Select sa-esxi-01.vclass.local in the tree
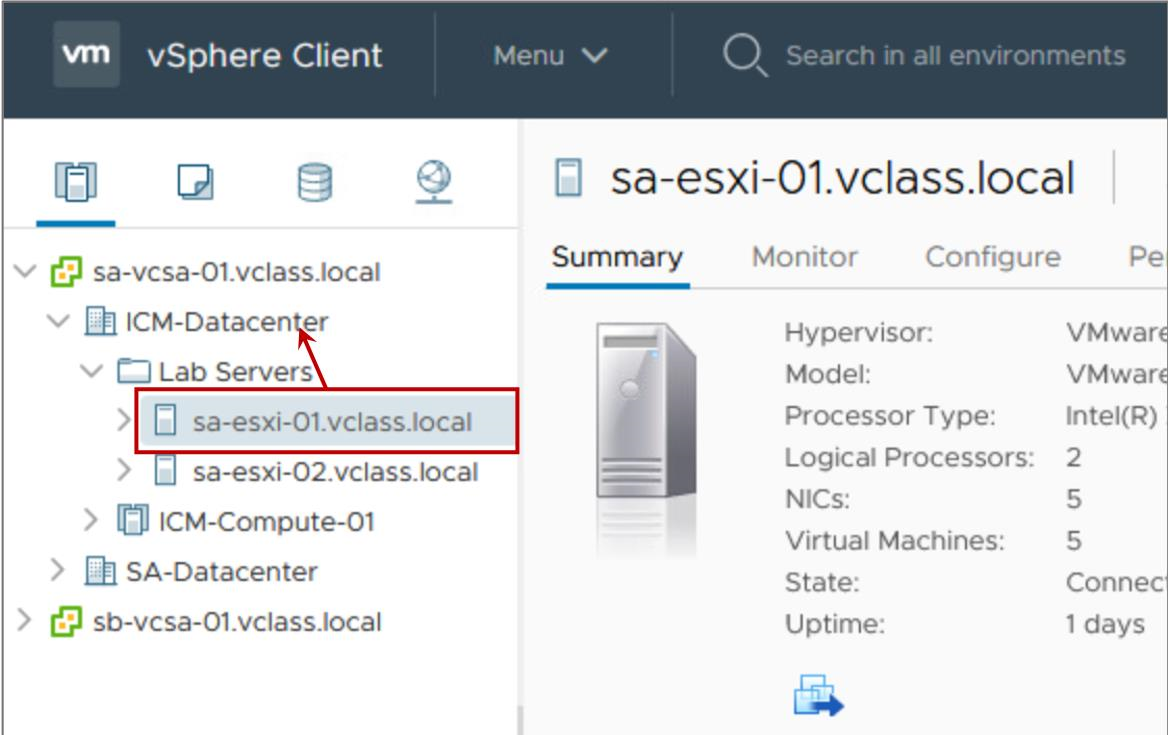Screen dimensions: 1168x735 click(x=332, y=421)
